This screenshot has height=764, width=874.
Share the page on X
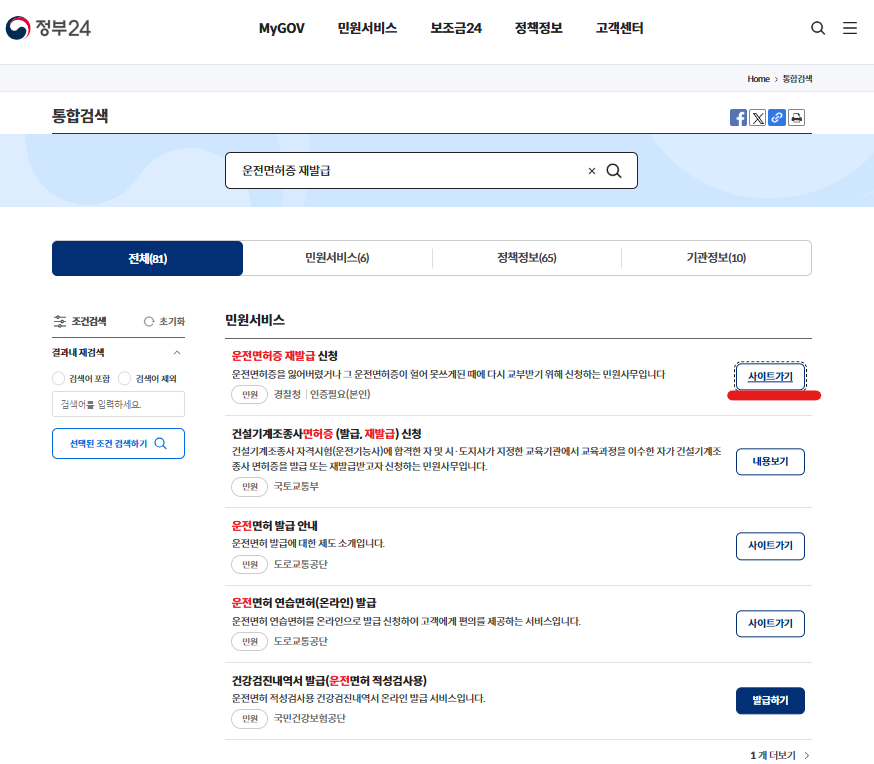tap(757, 117)
